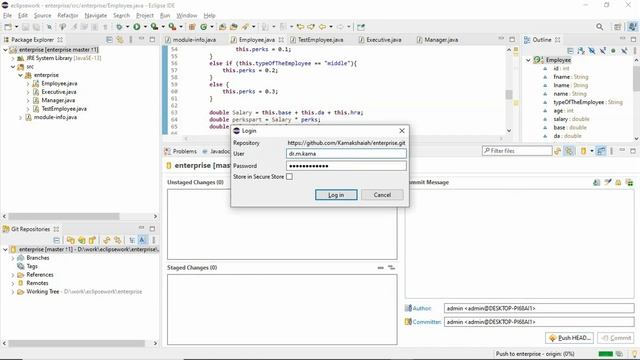Click remove-all icon in Staged Changes header

391,268
